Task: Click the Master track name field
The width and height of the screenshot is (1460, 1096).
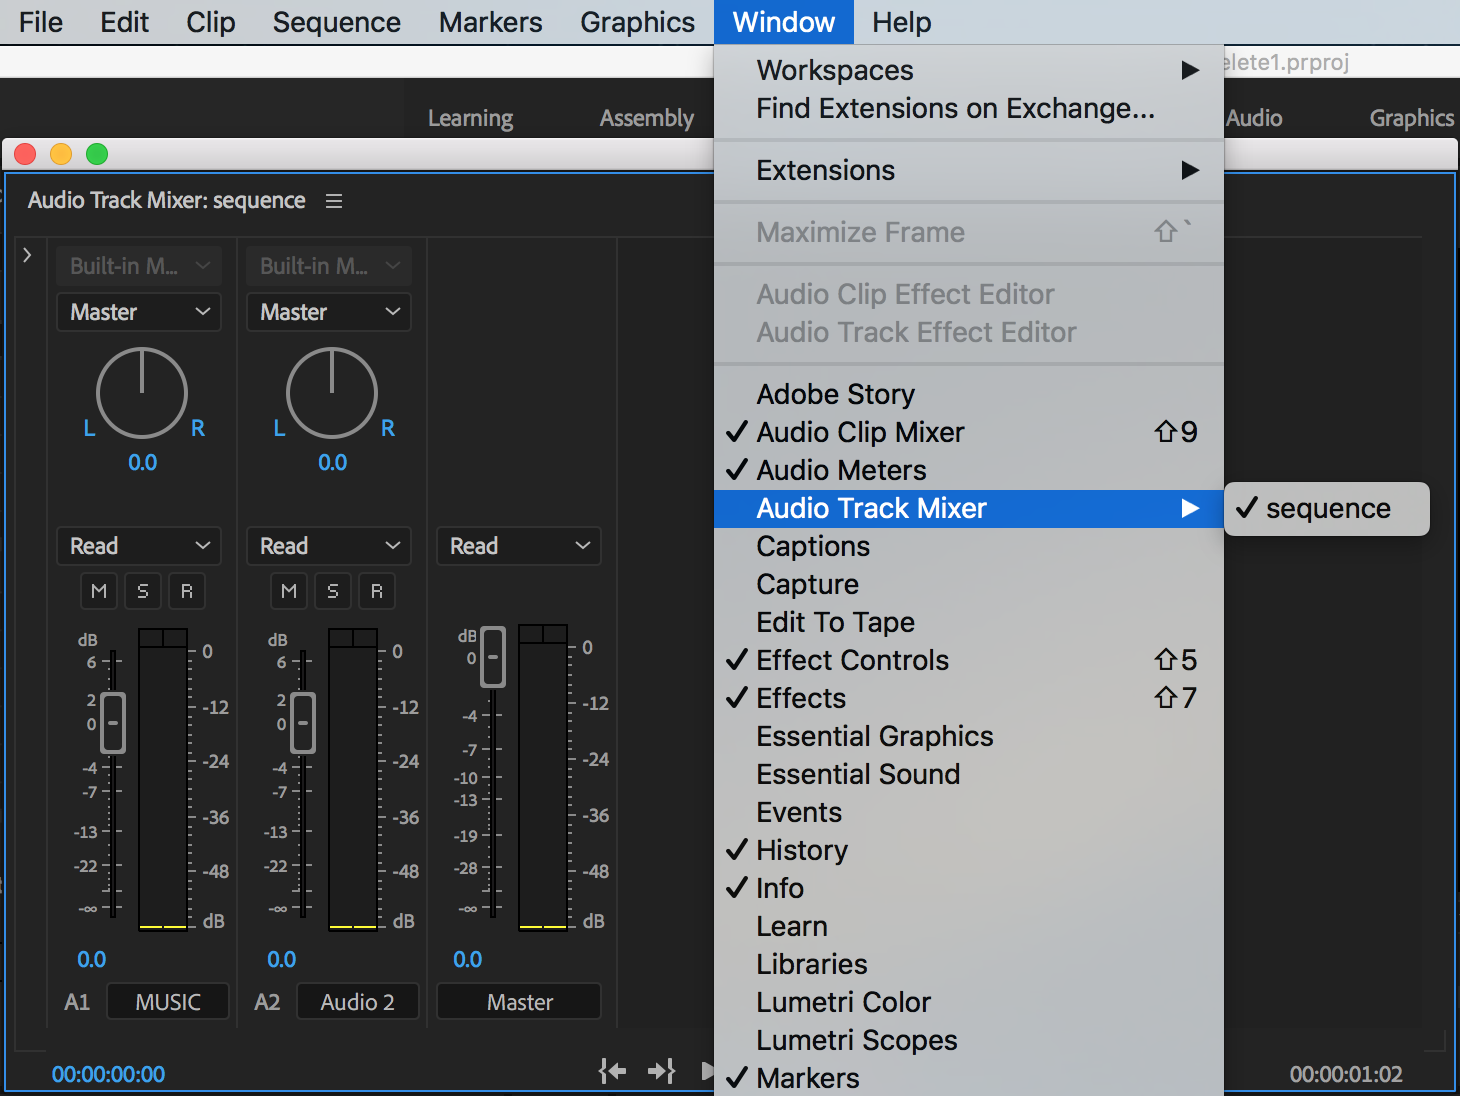Action: point(519,1002)
